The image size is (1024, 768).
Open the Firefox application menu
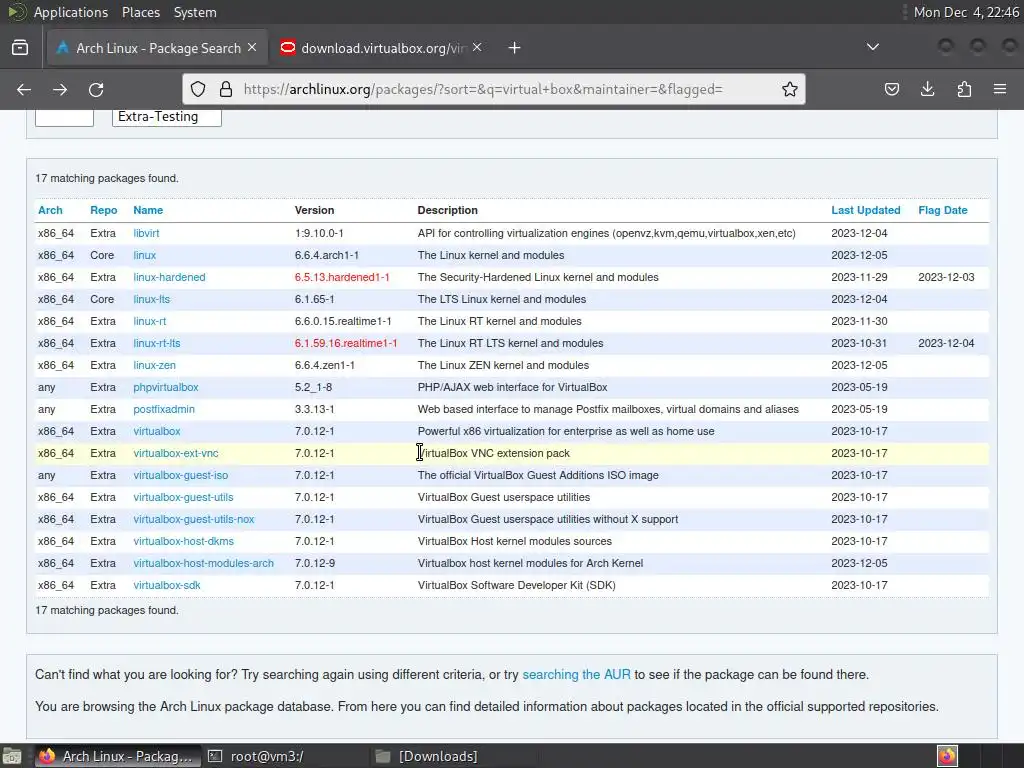click(x=1000, y=89)
